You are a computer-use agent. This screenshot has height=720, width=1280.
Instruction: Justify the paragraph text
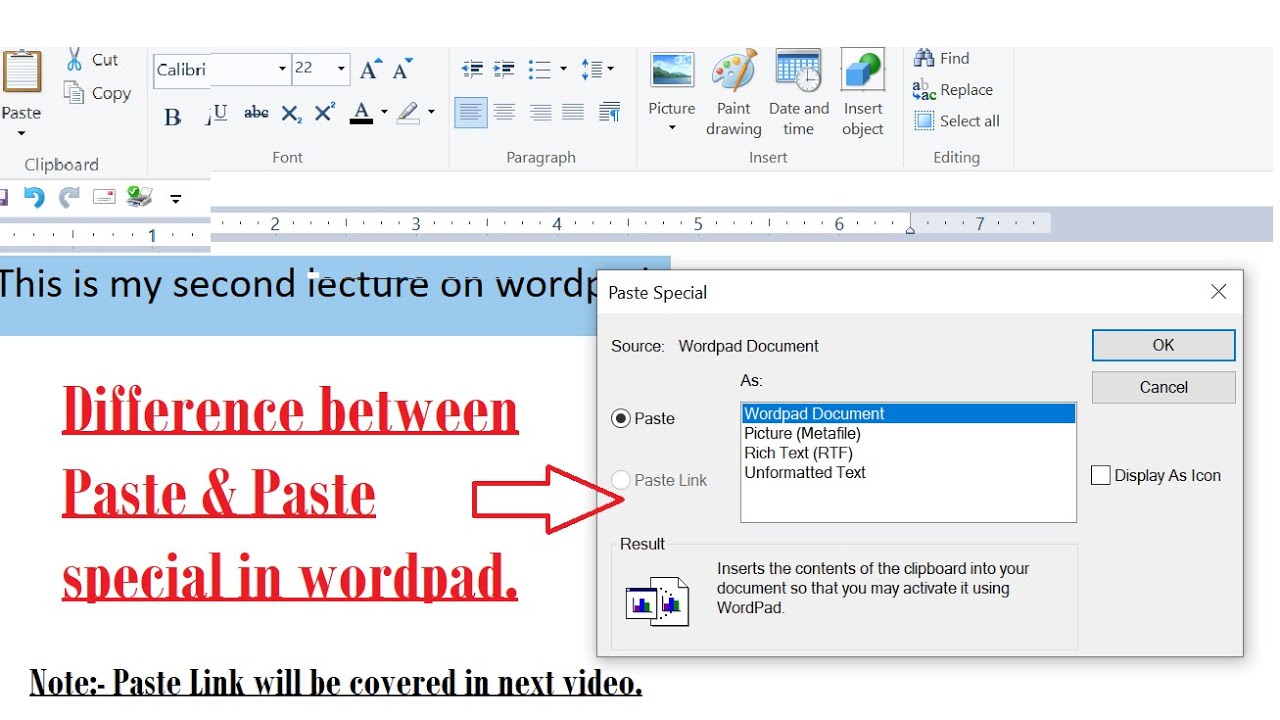coord(573,112)
